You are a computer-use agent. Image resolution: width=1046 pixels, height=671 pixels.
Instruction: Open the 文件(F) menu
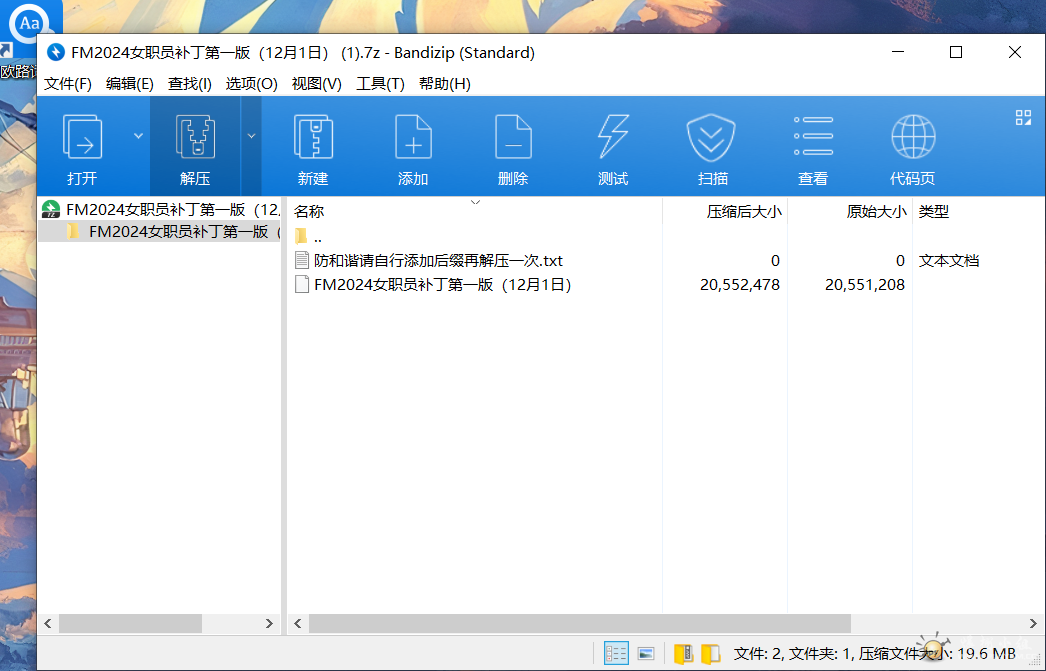coord(68,83)
